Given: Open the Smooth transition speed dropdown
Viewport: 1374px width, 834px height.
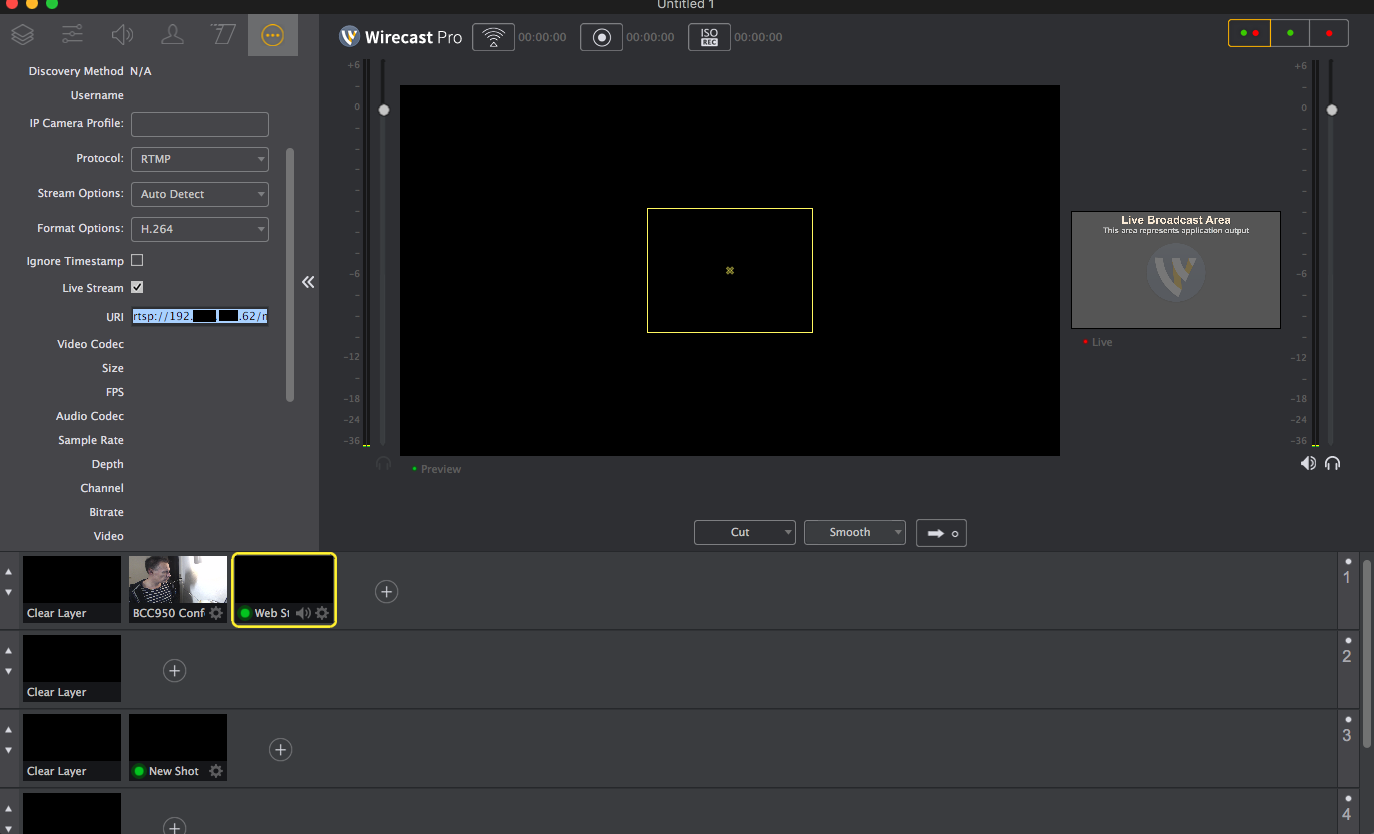Looking at the screenshot, I should (x=854, y=532).
